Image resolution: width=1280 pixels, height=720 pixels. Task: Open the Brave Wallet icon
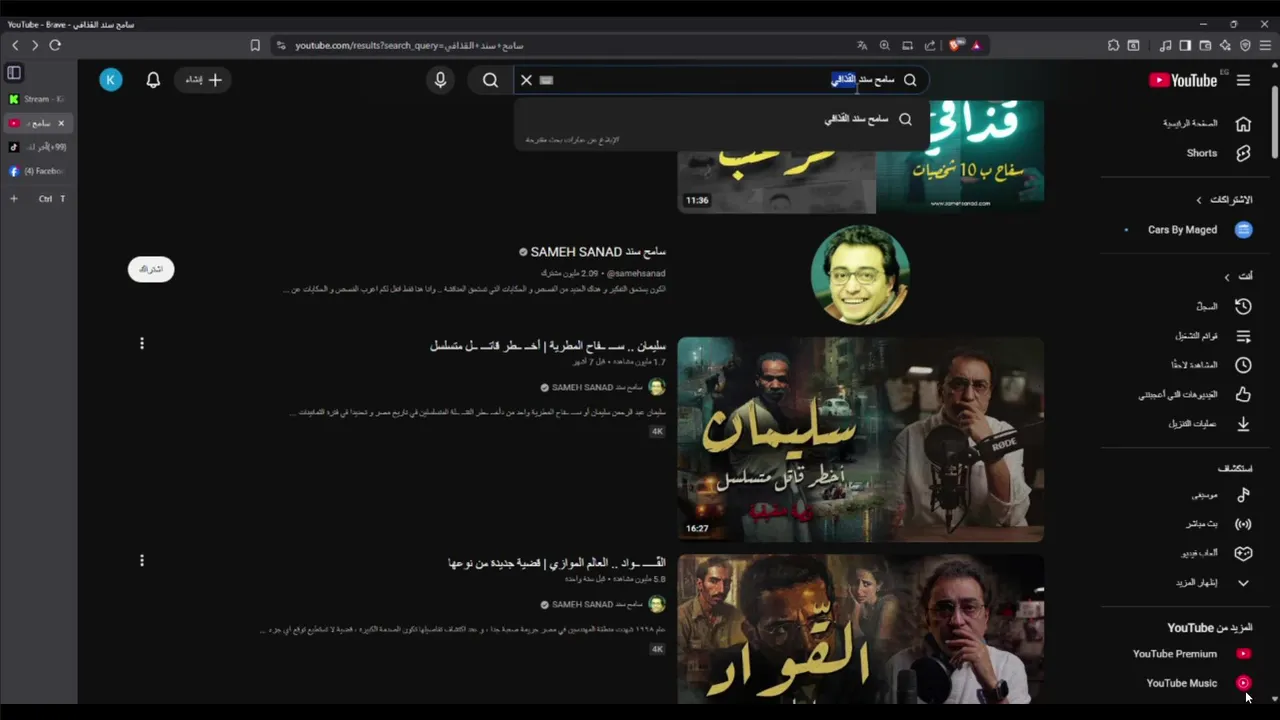tap(1205, 45)
